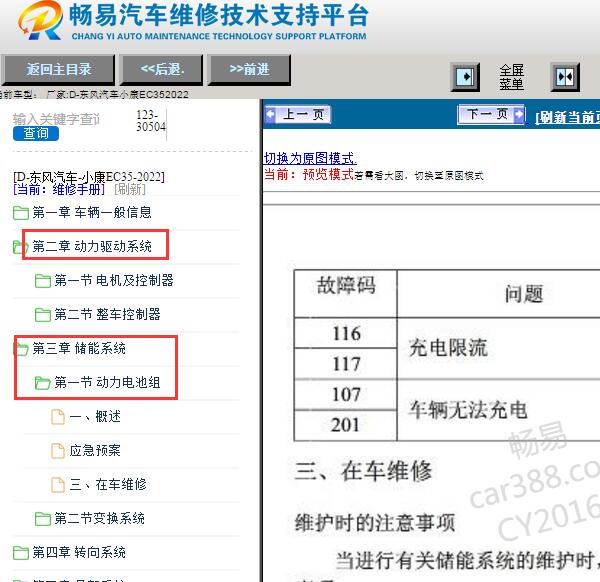
Task: Click the 应急预案 page icon
Action: (58, 451)
